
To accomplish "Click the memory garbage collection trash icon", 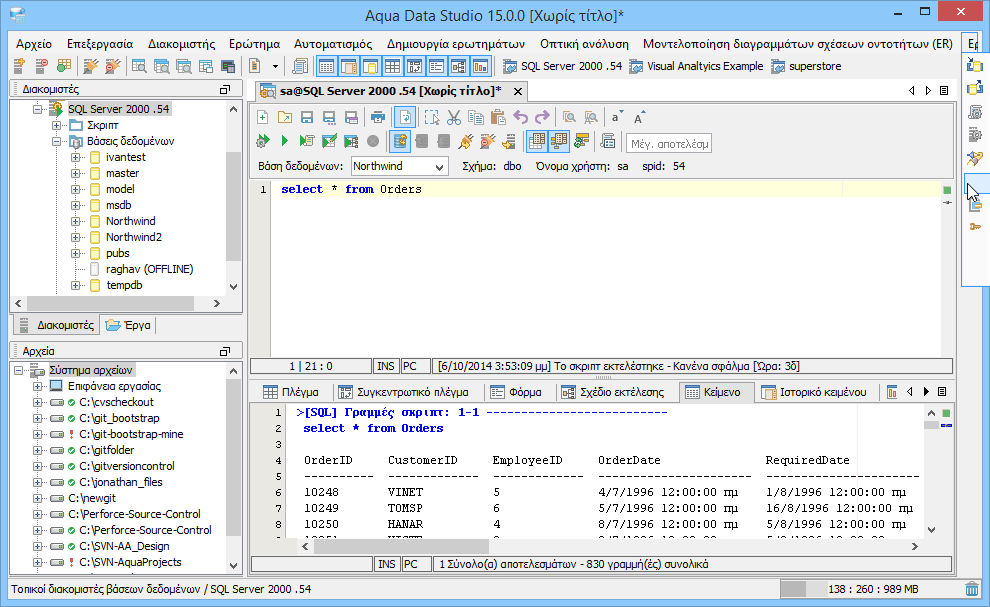I will pos(971,590).
